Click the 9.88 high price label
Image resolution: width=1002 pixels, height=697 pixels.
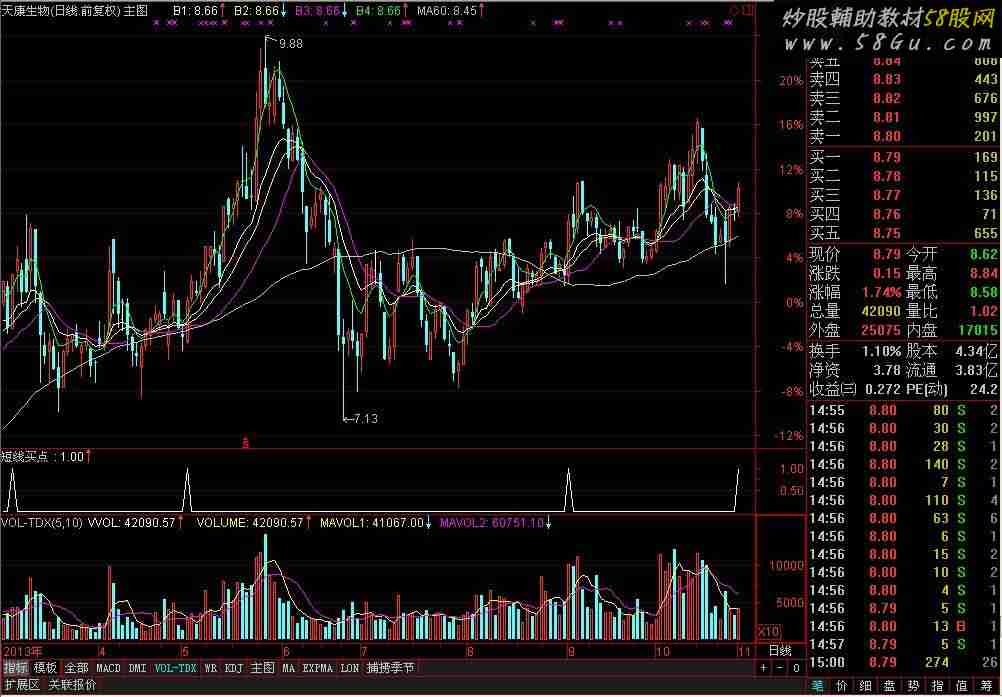tap(291, 43)
